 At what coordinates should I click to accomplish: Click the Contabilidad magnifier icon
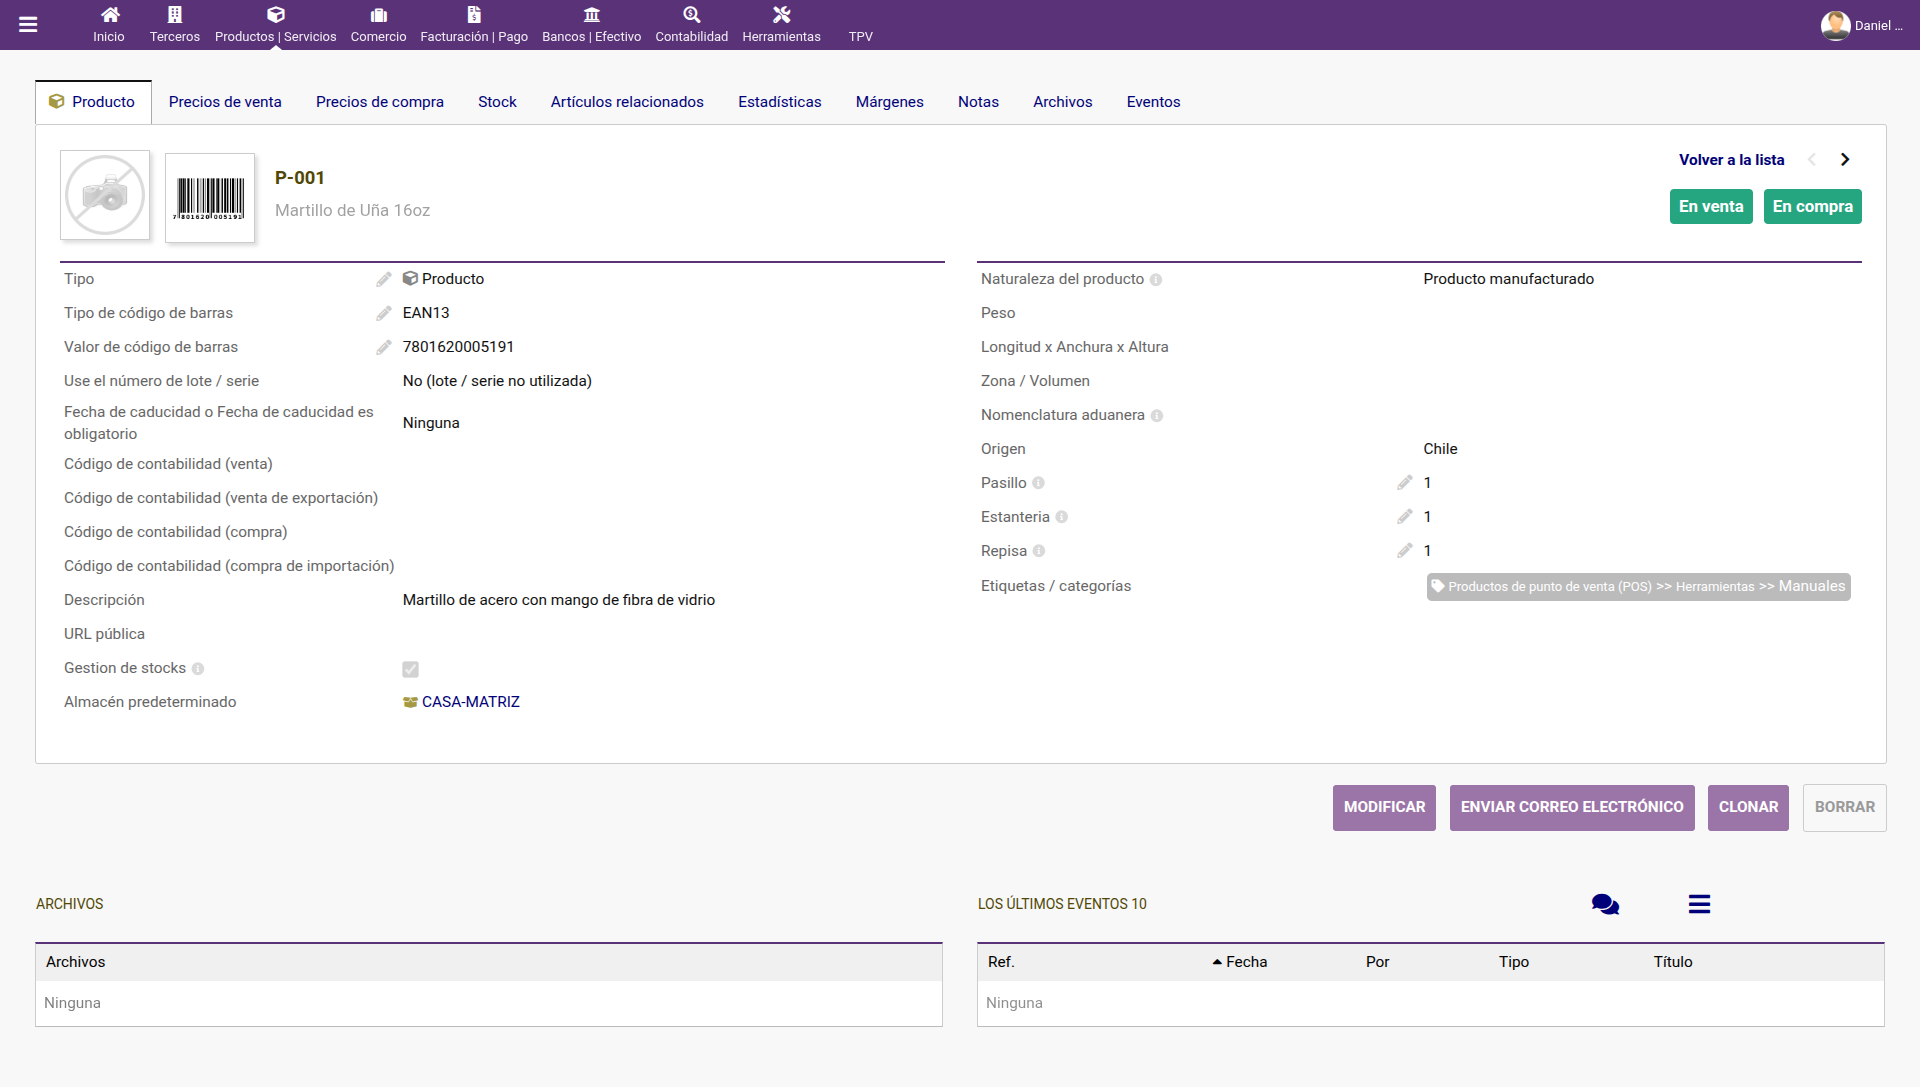[692, 15]
